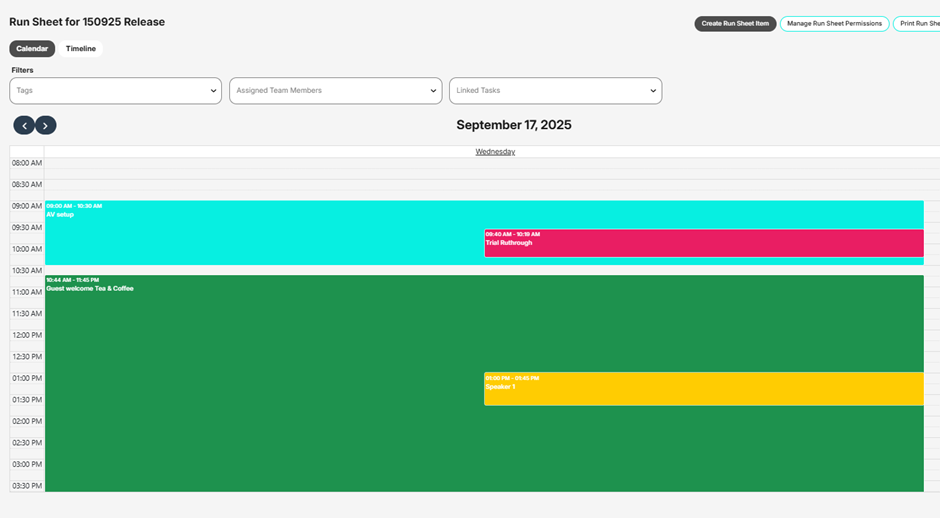This screenshot has width=940, height=518.
Task: Go to the previous day arrow
Action: pyautogui.click(x=24, y=125)
